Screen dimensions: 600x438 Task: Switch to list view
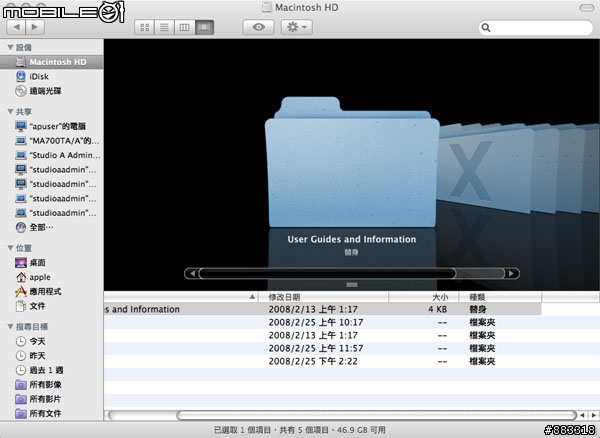pos(164,27)
